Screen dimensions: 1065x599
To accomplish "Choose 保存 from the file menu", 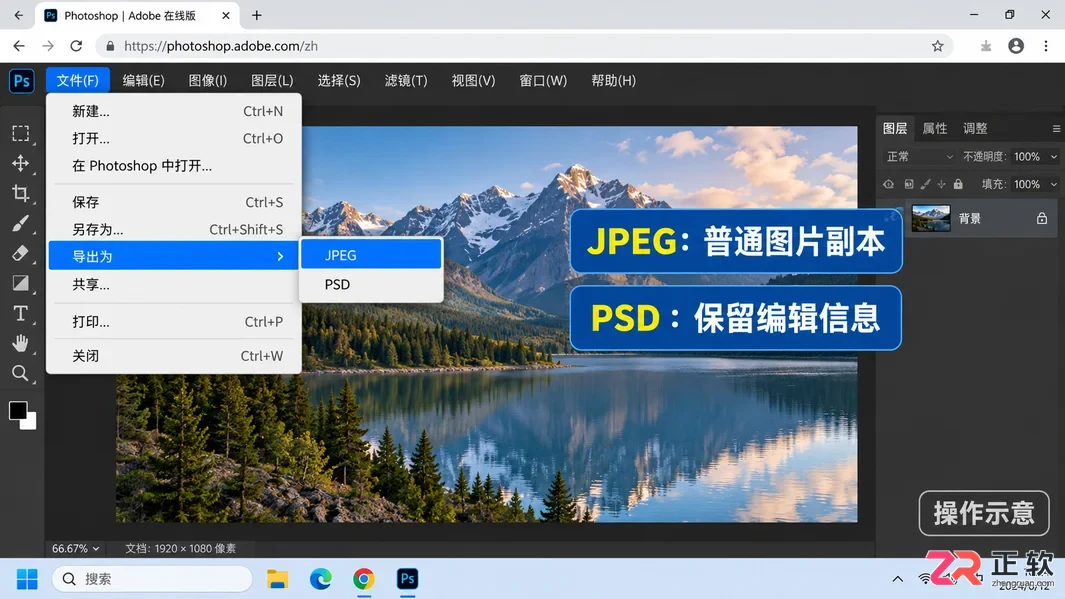I will point(174,202).
